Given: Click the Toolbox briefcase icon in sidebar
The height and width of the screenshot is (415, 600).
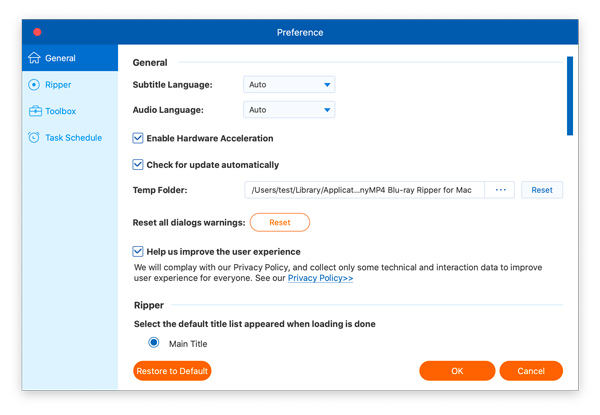Looking at the screenshot, I should (x=34, y=111).
